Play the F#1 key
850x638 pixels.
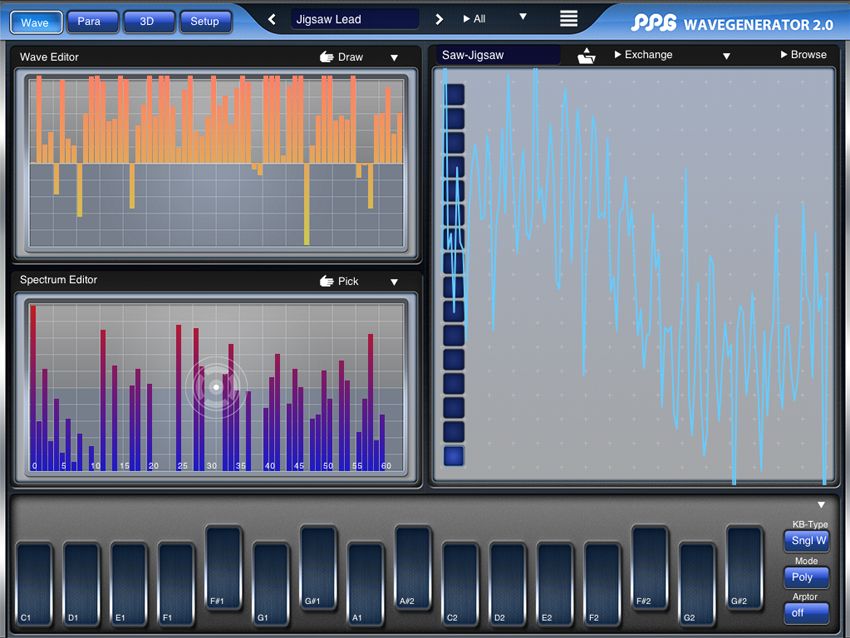pyautogui.click(x=224, y=568)
